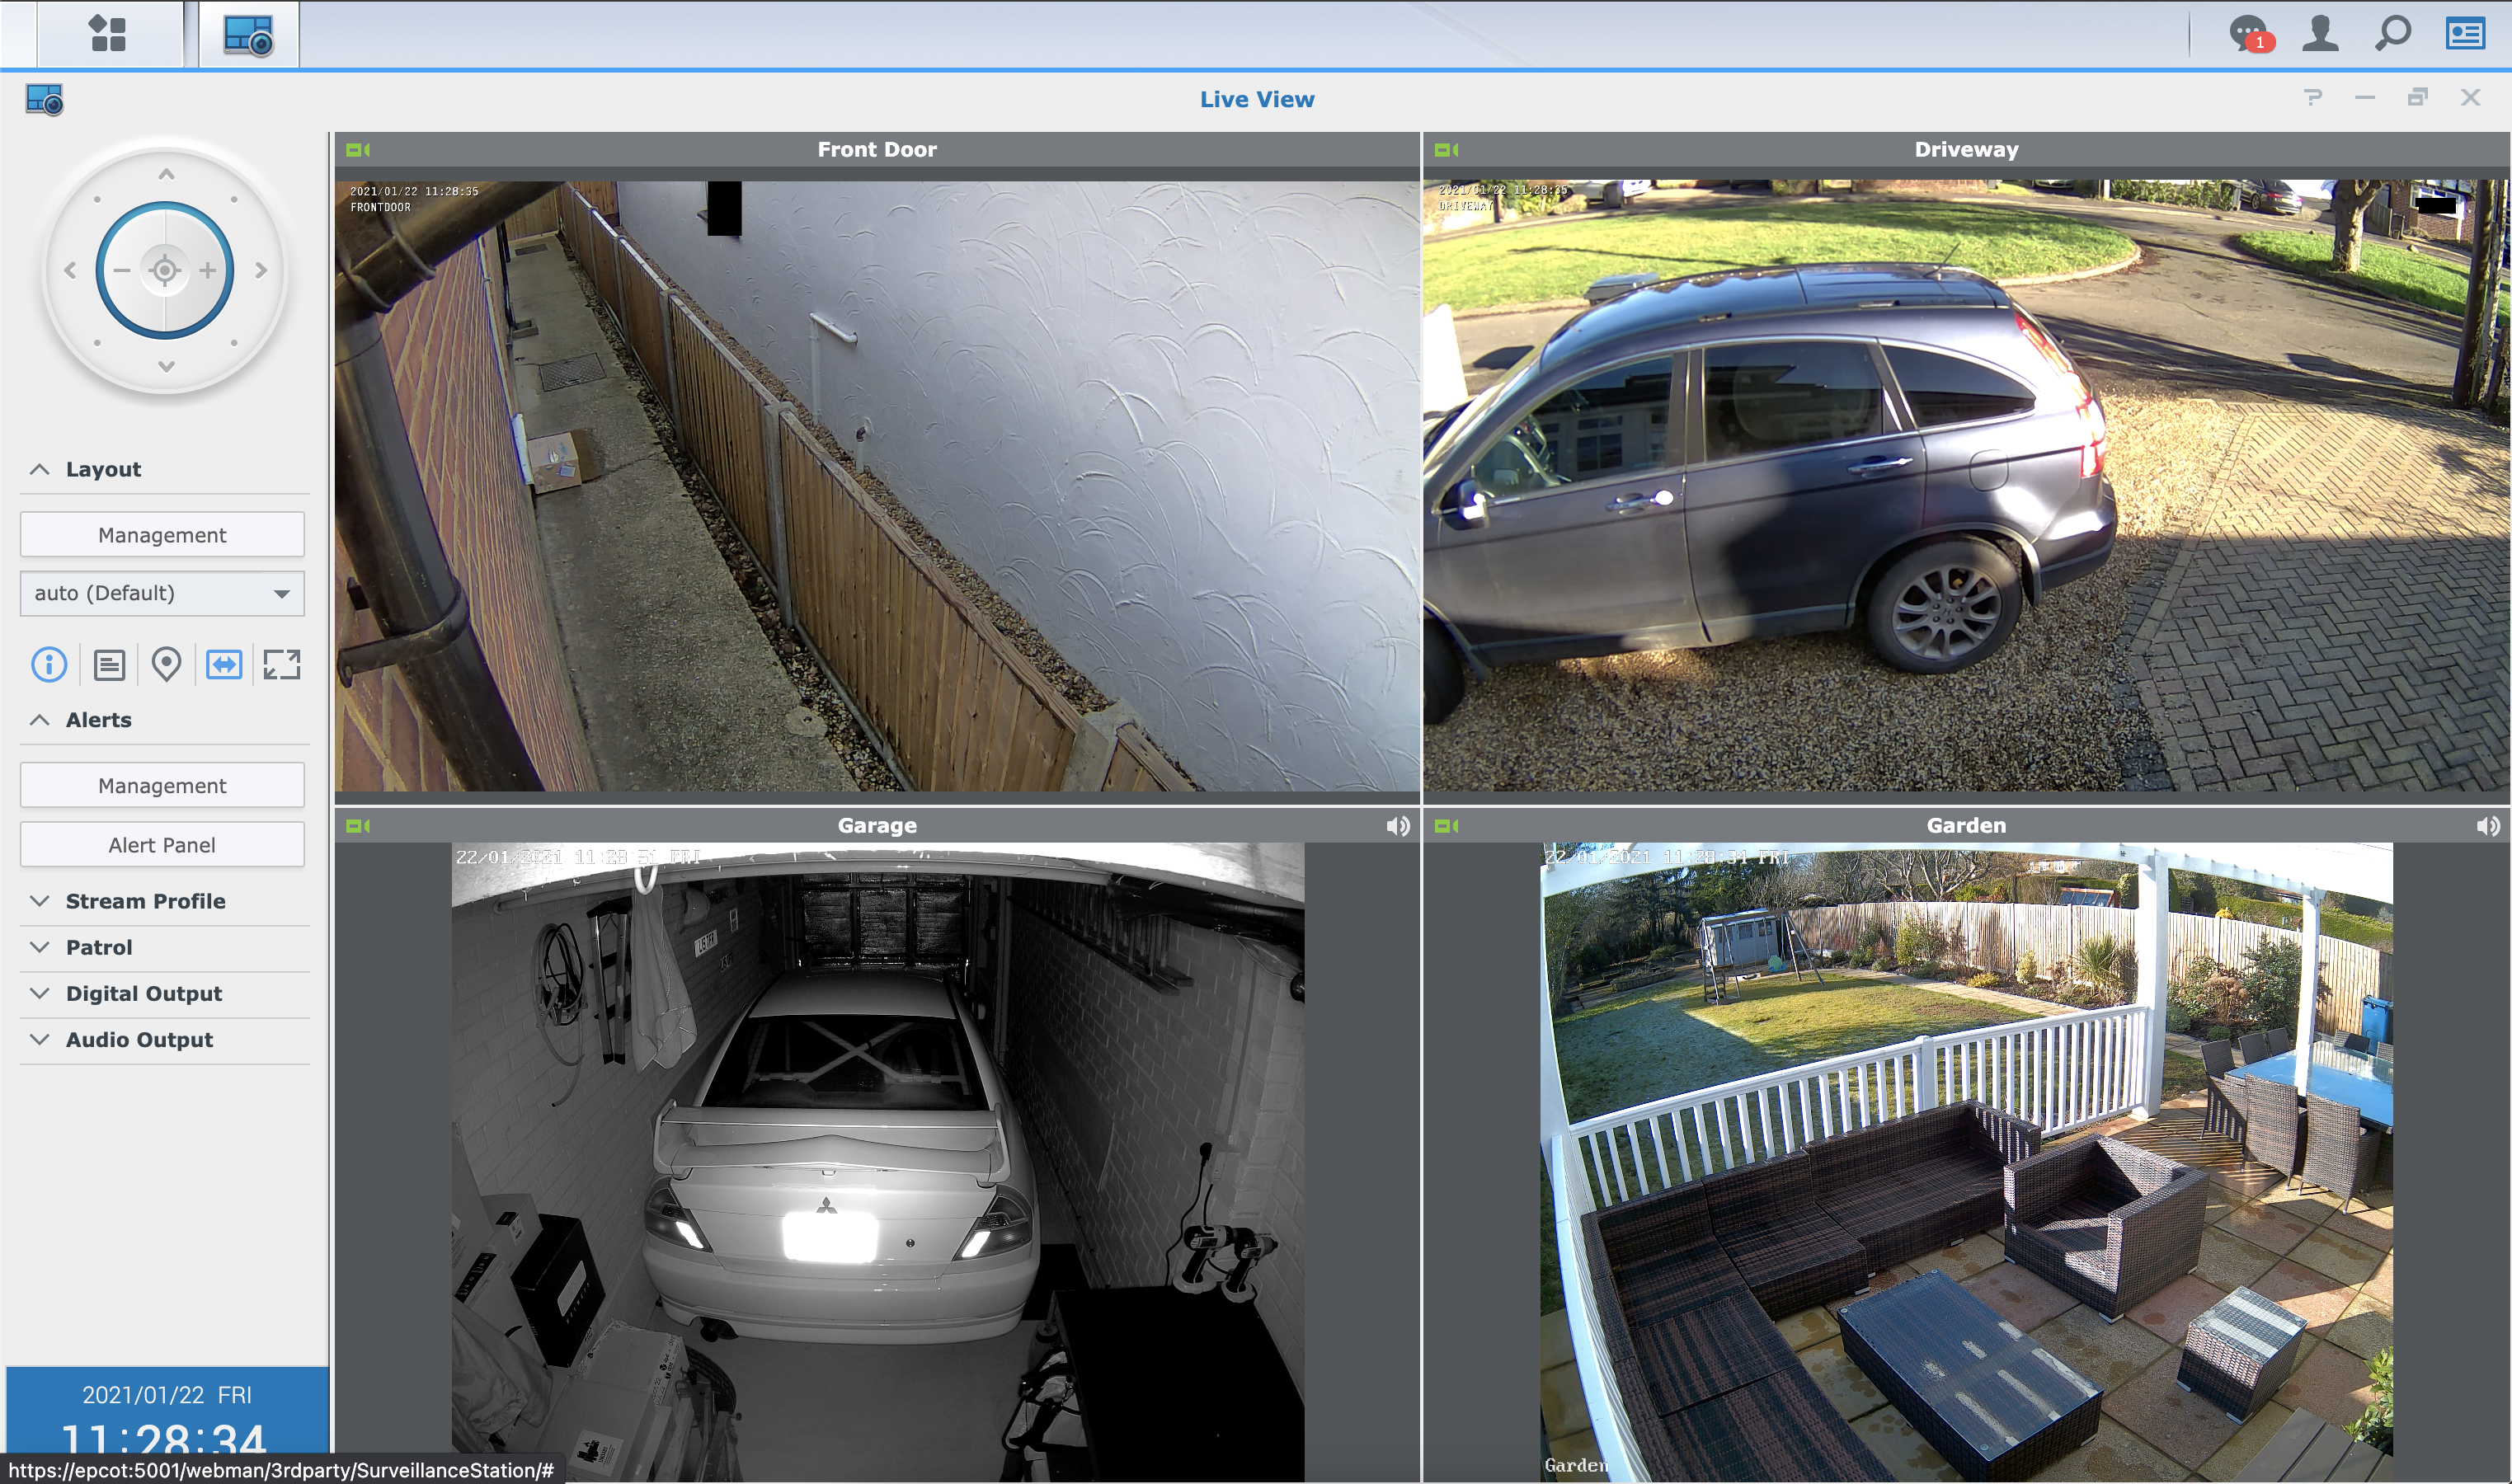Click the PTZ zoom in plus
The width and height of the screenshot is (2512, 1484).
[x=208, y=270]
